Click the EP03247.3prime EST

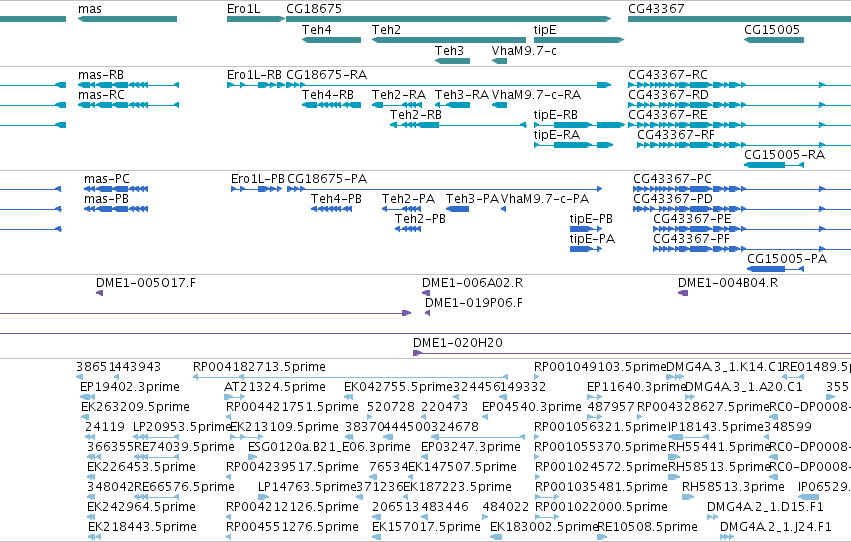click(426, 457)
